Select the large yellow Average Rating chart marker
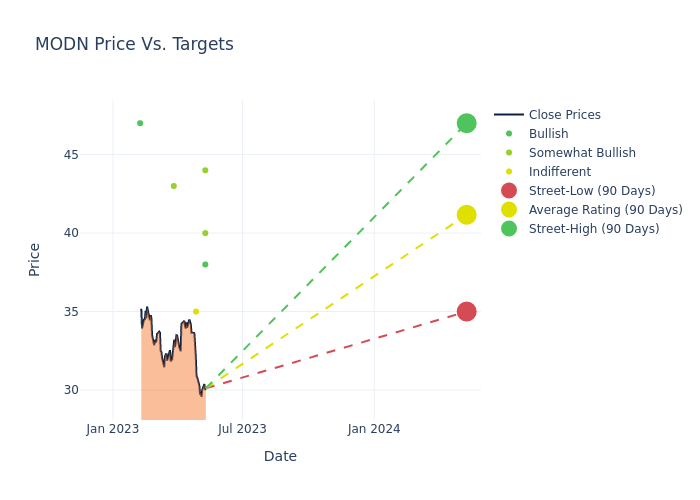The image size is (700, 500). (x=466, y=214)
